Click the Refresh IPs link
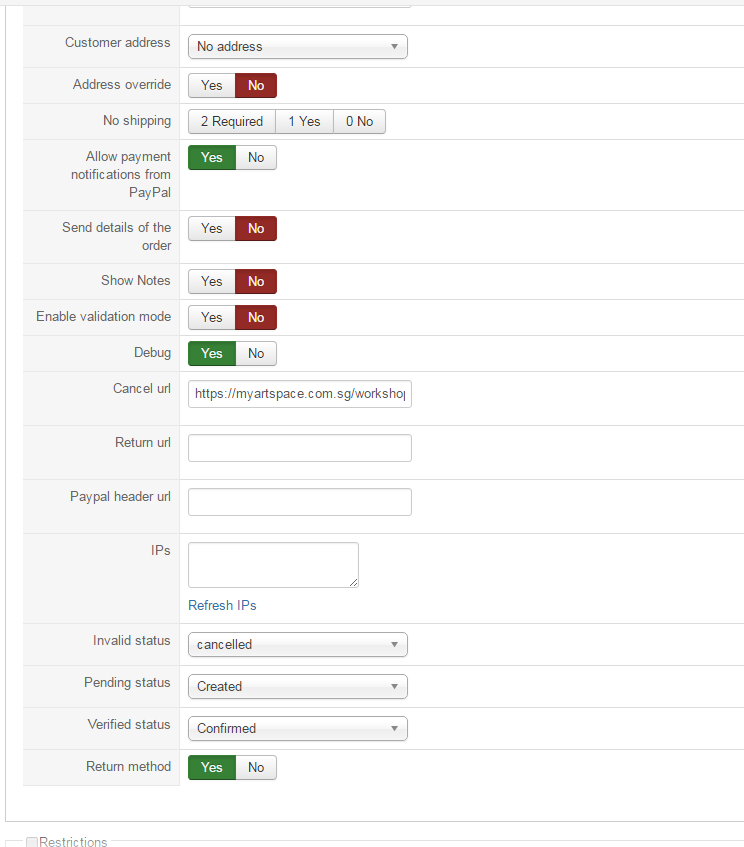Viewport: 744px width, 847px height. [222, 606]
